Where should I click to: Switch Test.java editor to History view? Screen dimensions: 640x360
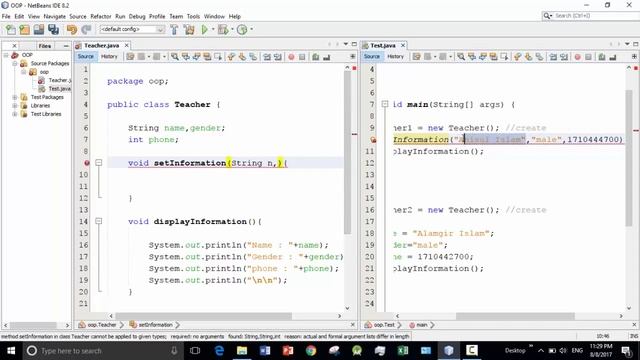coord(395,56)
